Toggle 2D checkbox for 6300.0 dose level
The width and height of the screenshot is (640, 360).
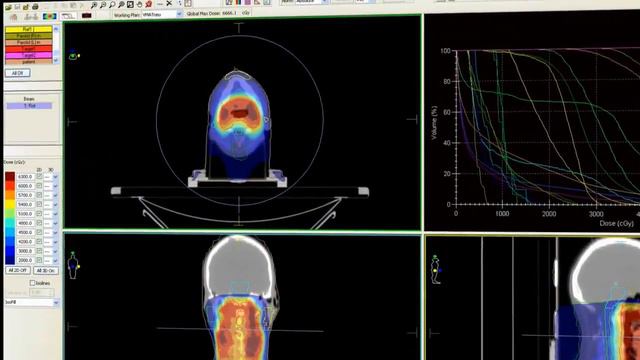[x=39, y=176]
